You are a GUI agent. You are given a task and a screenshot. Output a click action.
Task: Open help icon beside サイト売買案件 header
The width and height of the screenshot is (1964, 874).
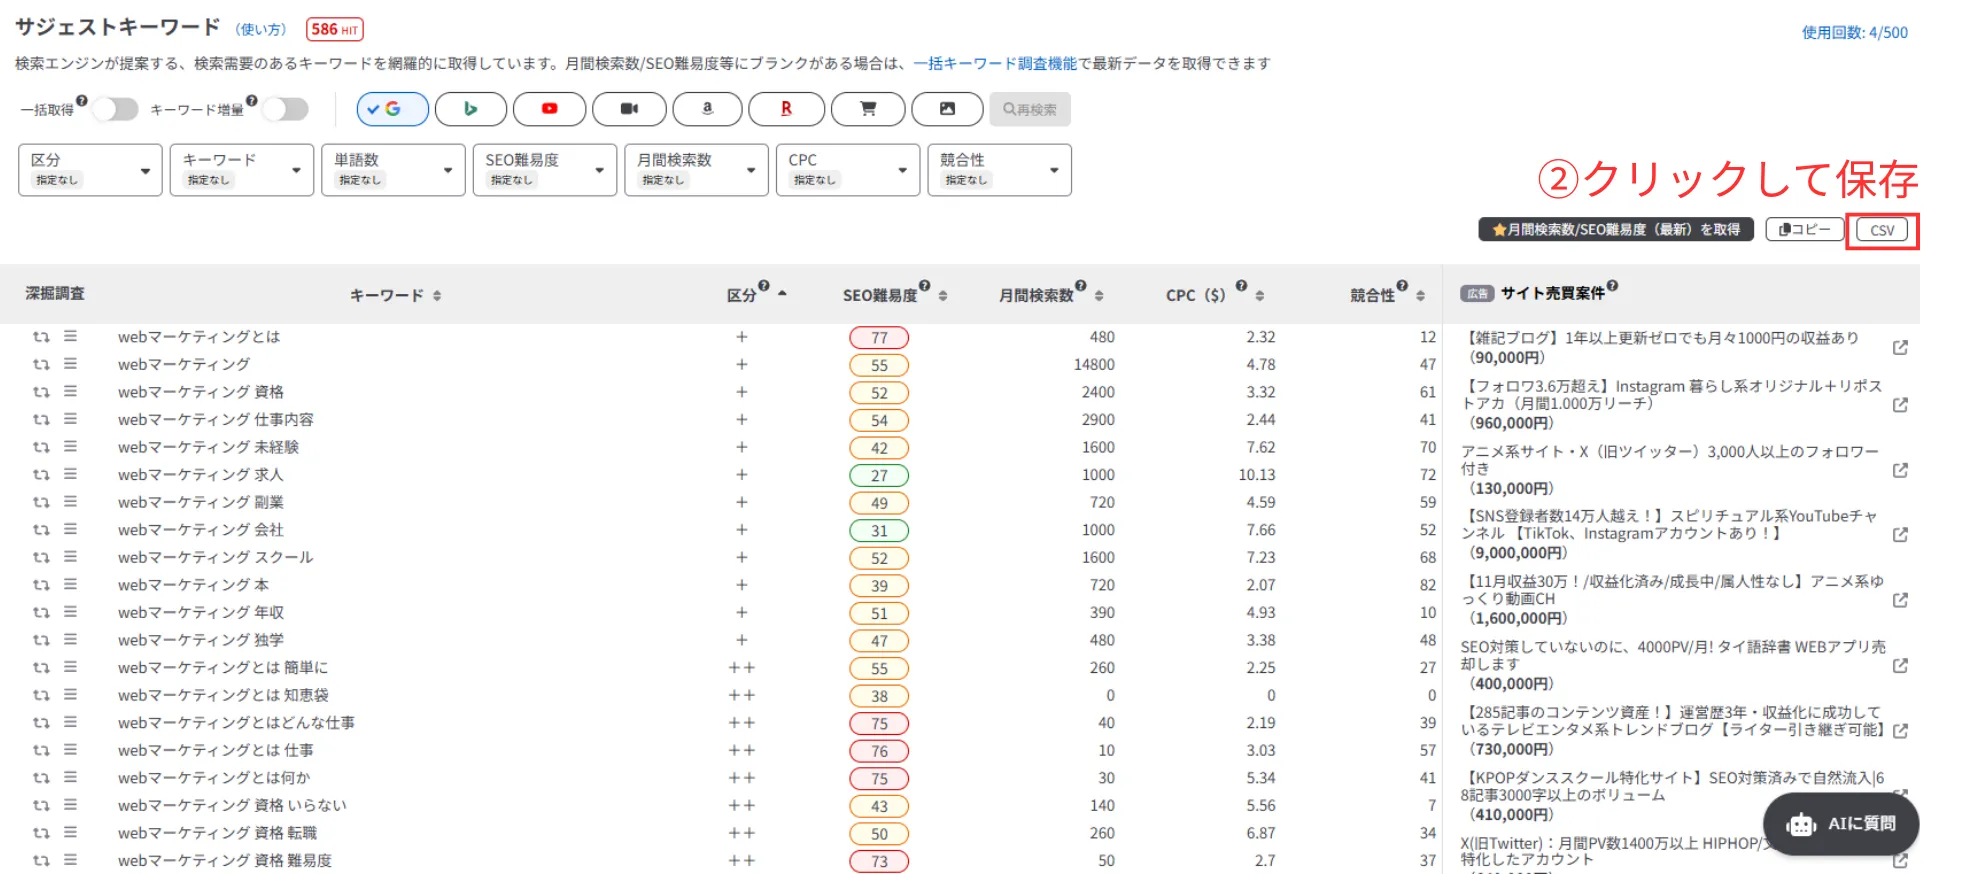1613,286
